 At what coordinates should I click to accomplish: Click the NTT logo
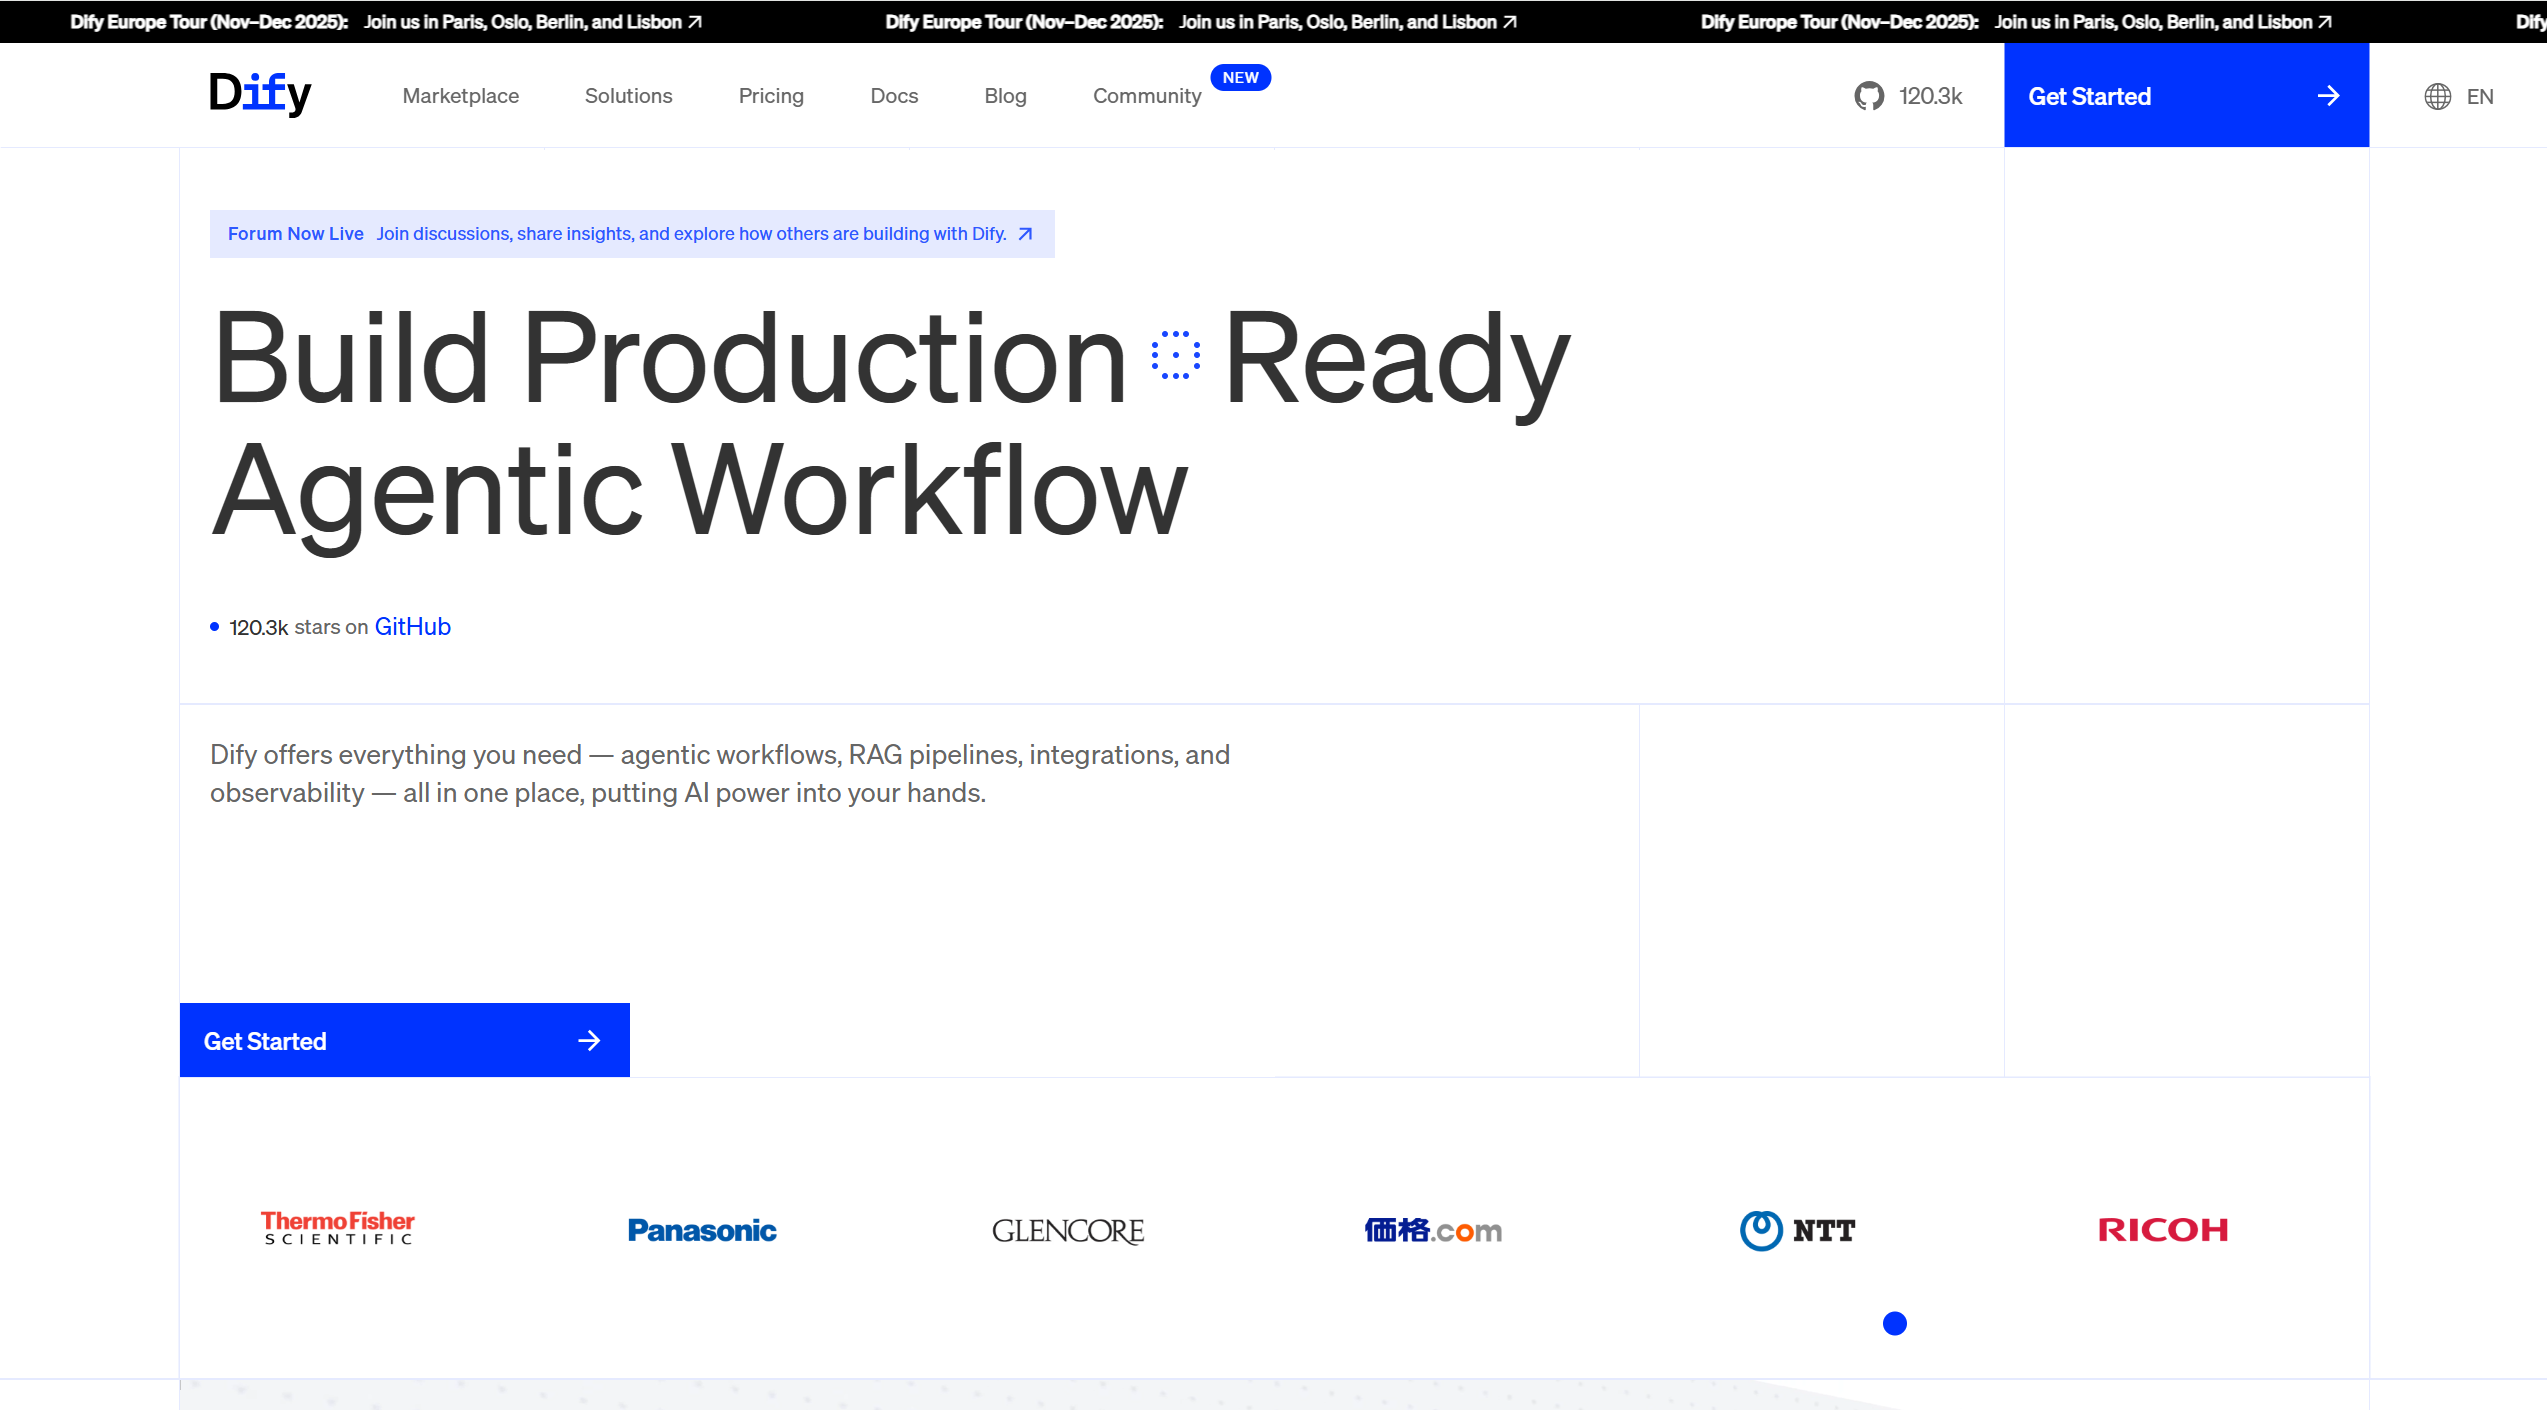[1798, 1230]
